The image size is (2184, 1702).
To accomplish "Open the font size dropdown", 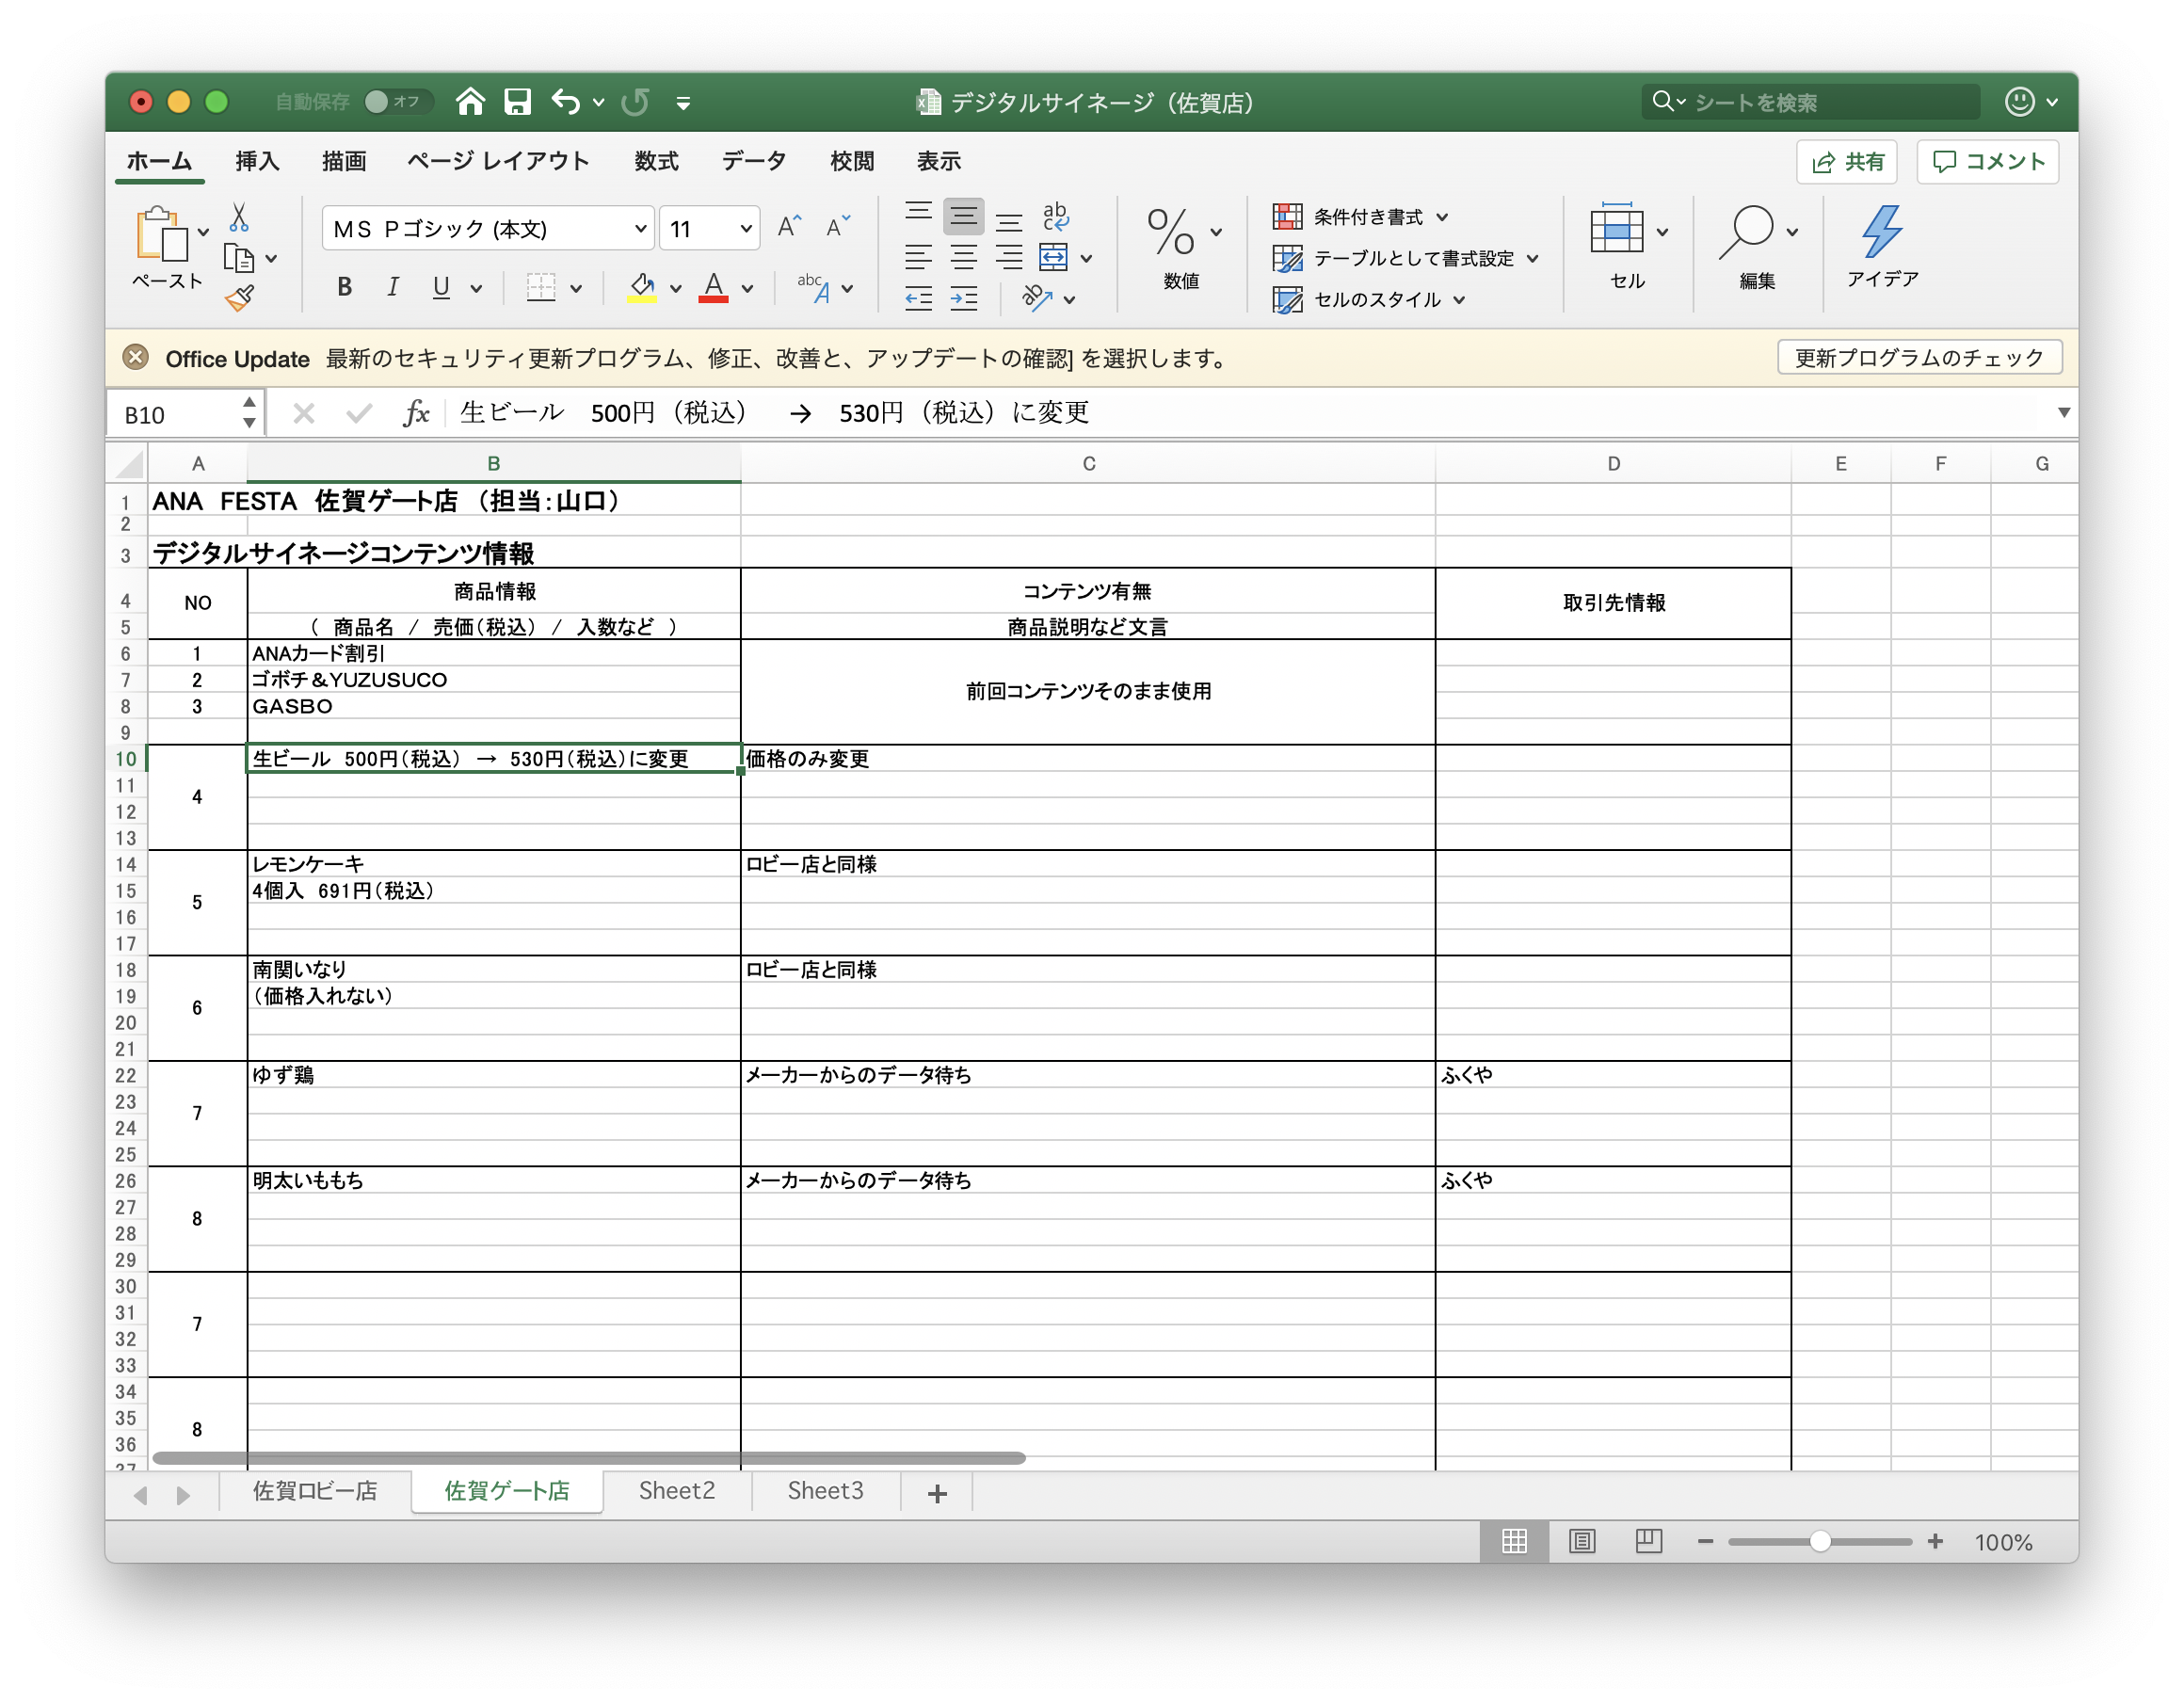I will 746,229.
